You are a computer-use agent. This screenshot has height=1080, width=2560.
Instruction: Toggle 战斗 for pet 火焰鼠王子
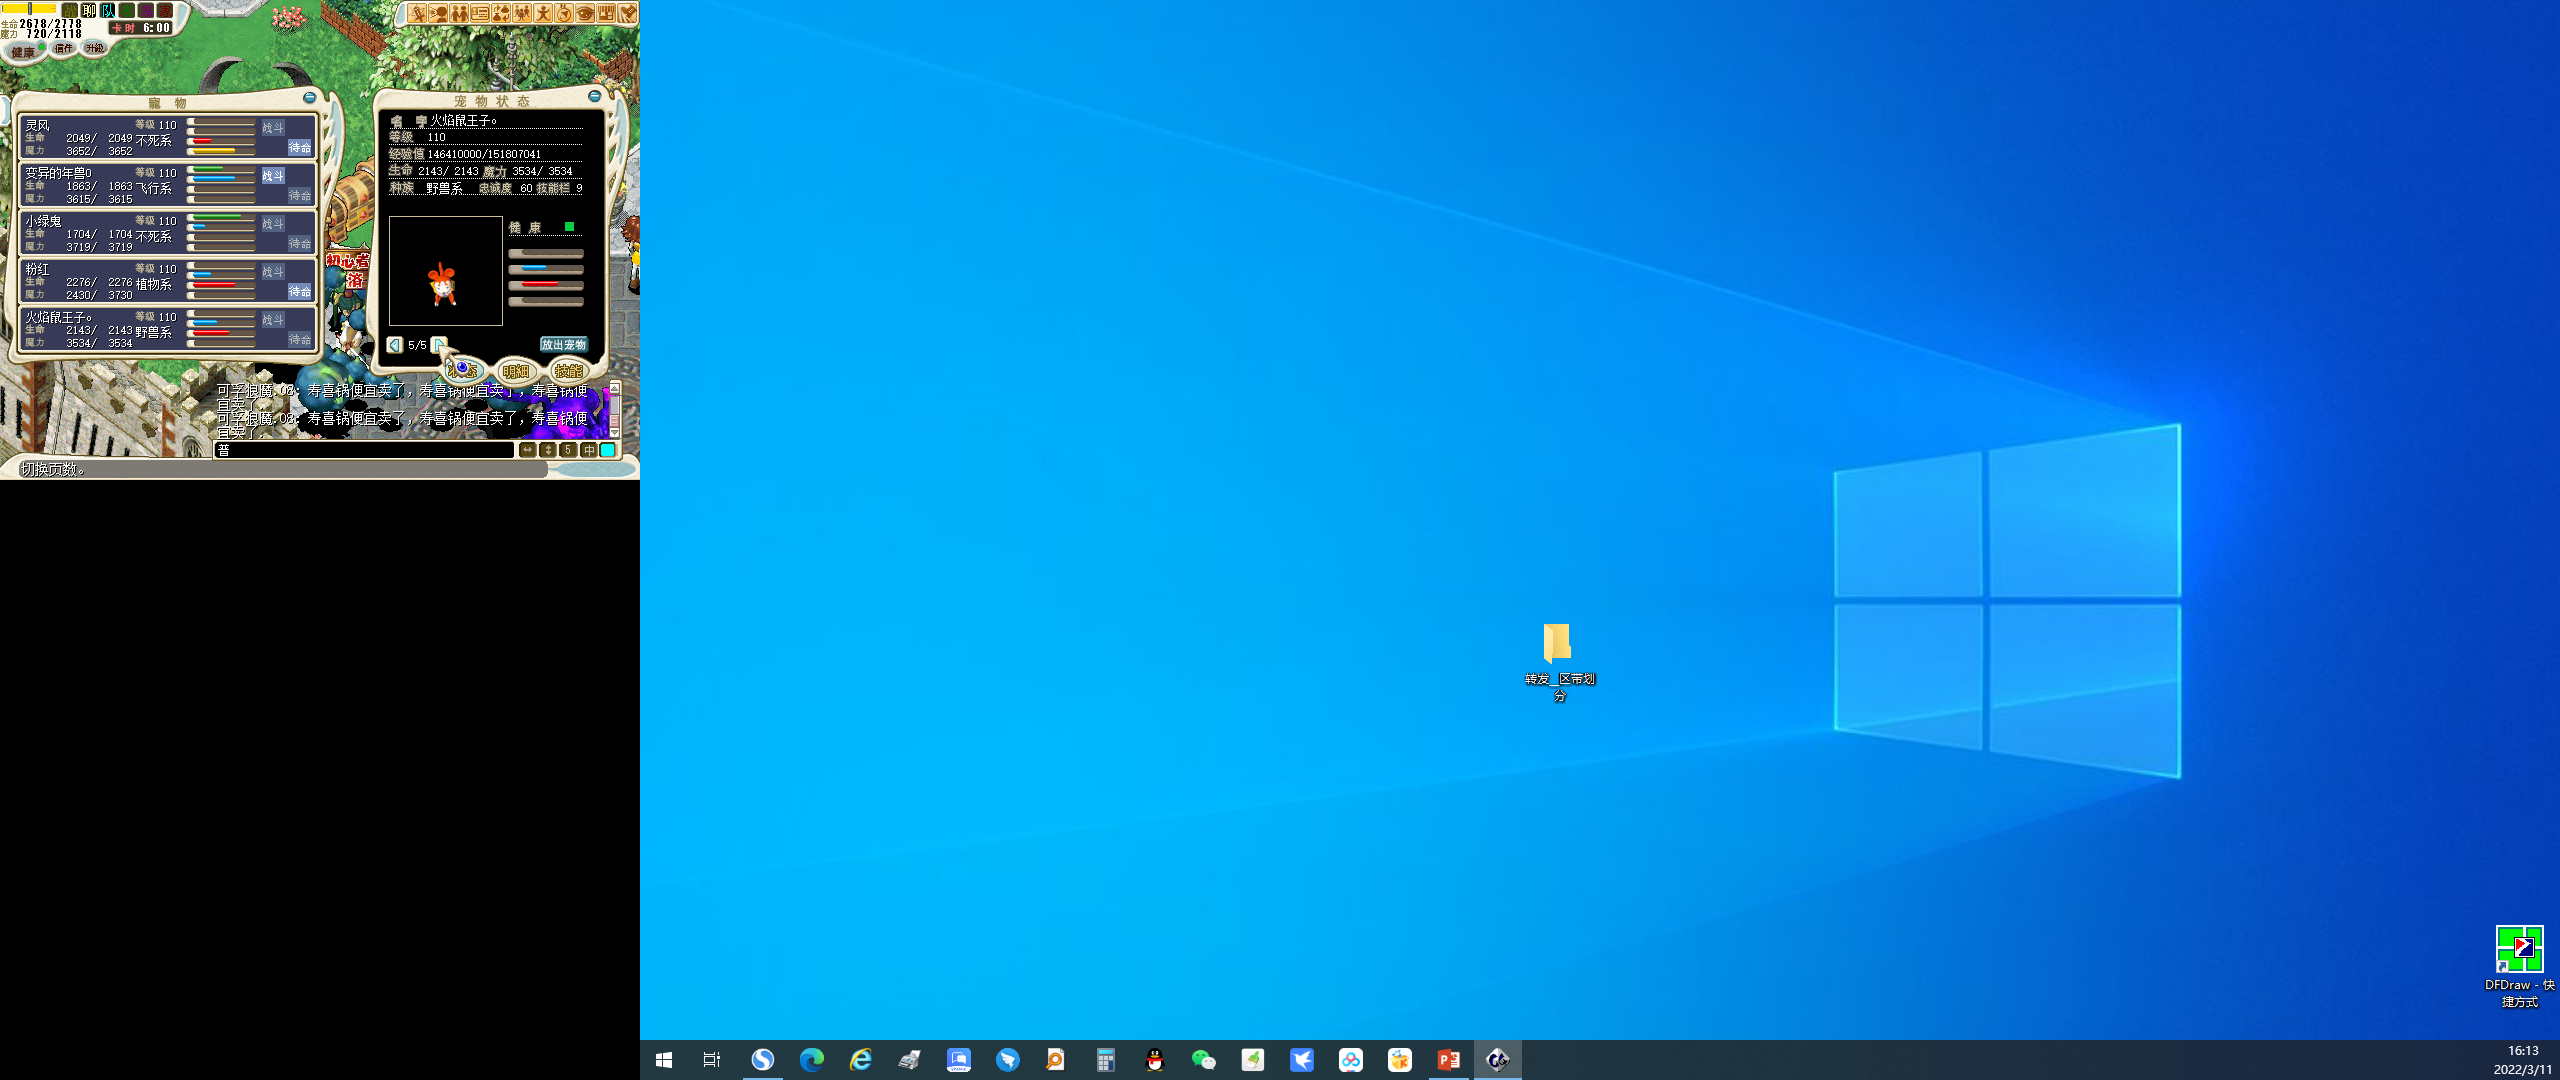tap(273, 320)
